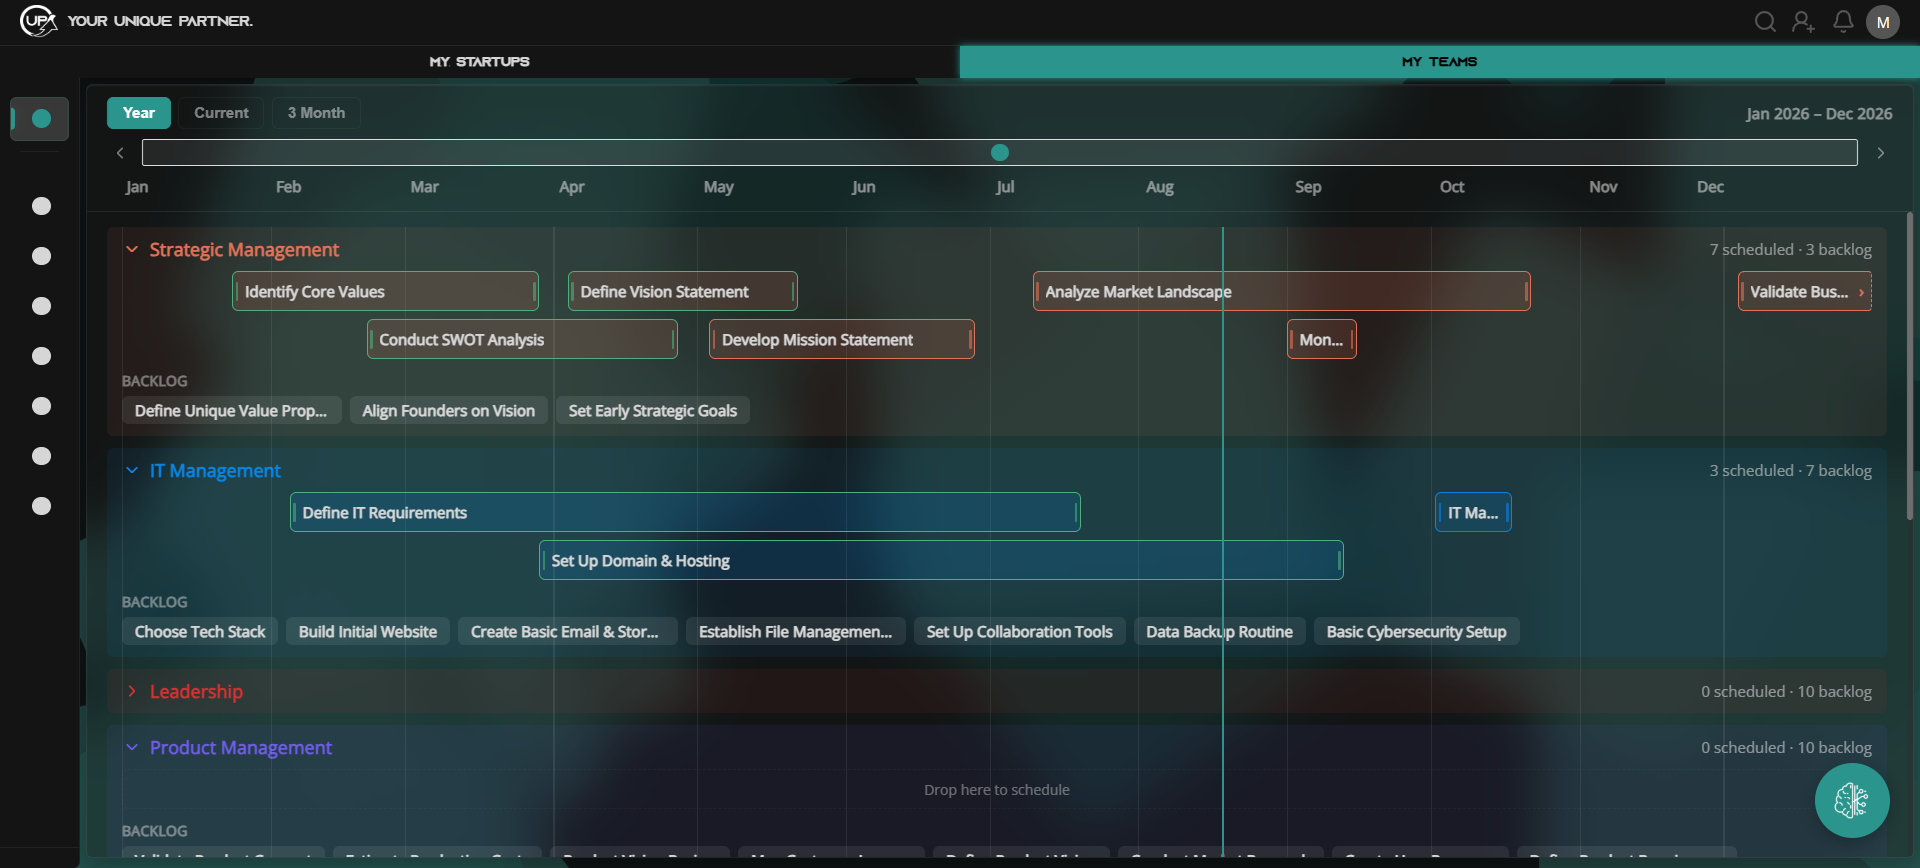Viewport: 1920px width, 868px height.
Task: Open the Define Vision Statement task
Action: tap(682, 291)
